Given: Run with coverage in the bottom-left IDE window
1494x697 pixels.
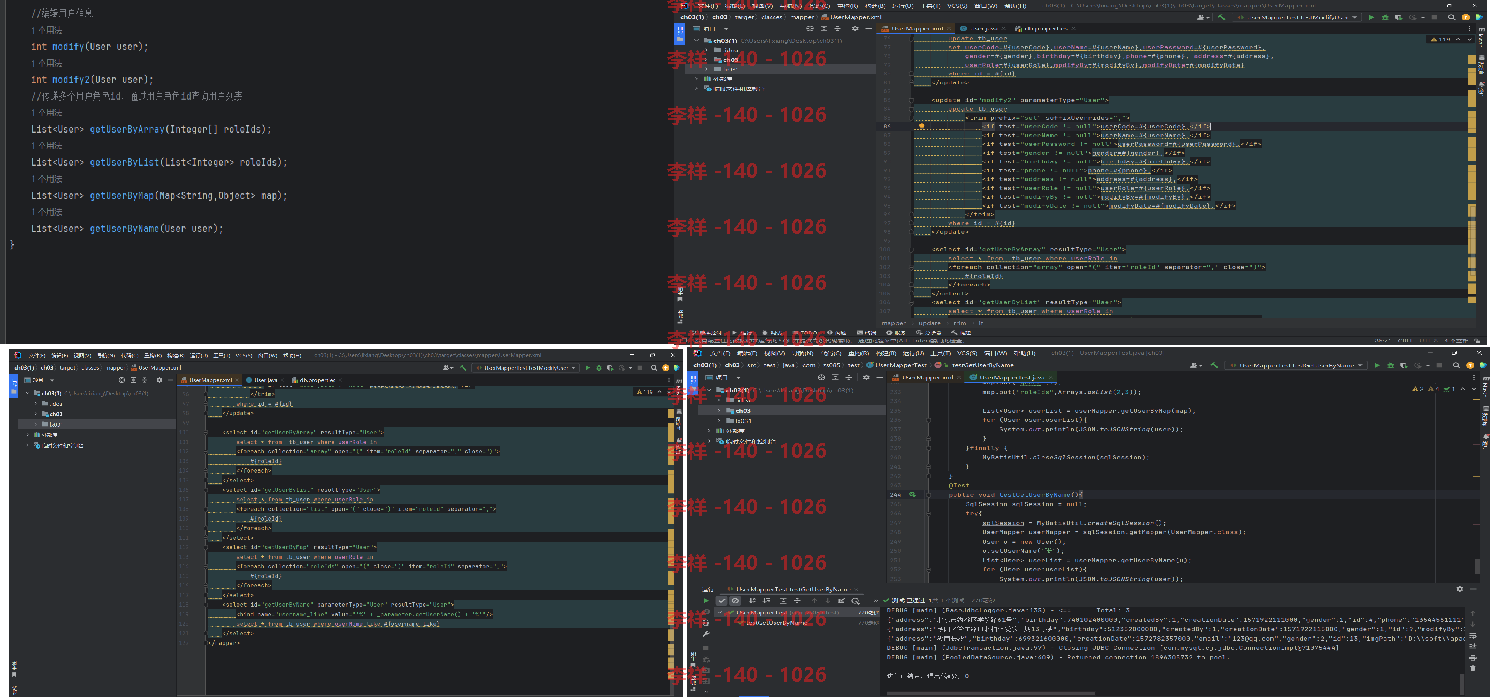Looking at the screenshot, I should (610, 368).
